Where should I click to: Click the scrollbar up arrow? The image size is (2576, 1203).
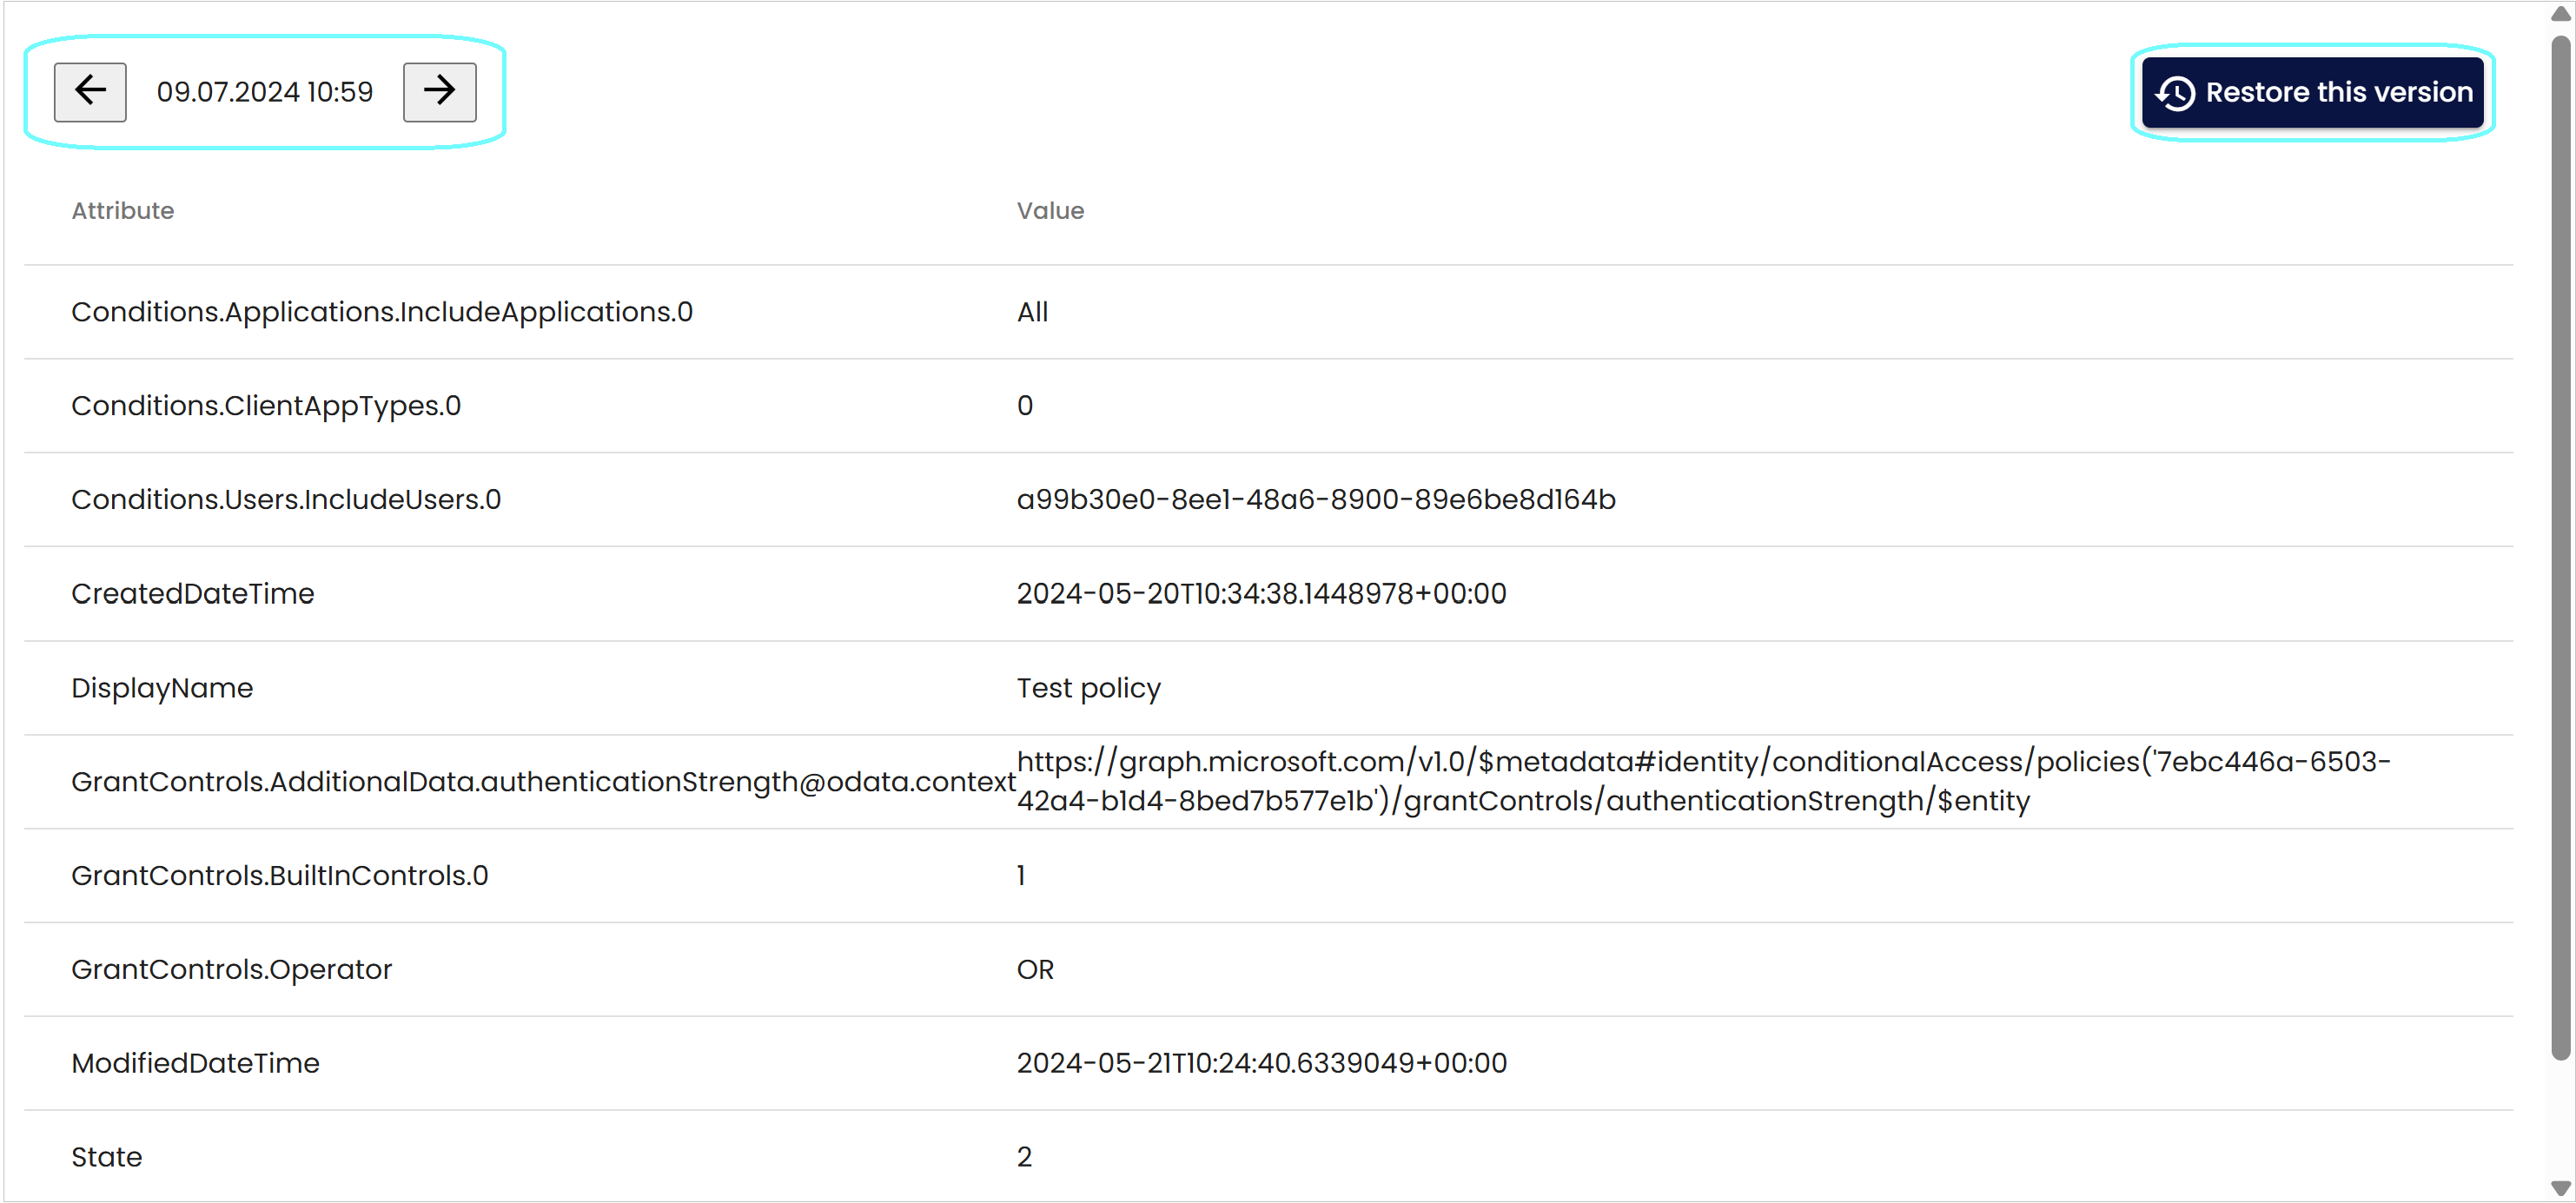coord(2560,13)
